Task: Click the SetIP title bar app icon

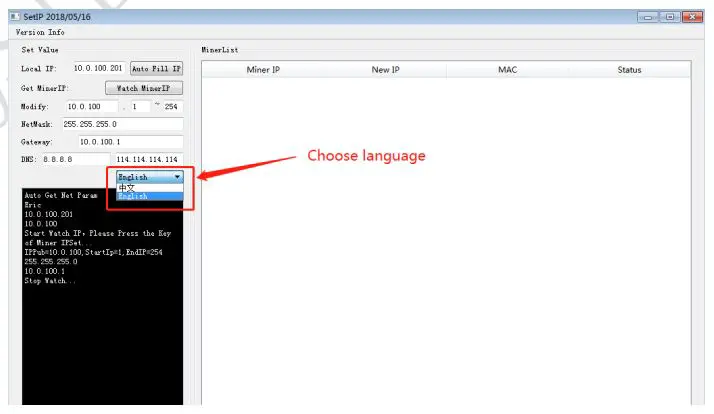Action: [x=15, y=16]
